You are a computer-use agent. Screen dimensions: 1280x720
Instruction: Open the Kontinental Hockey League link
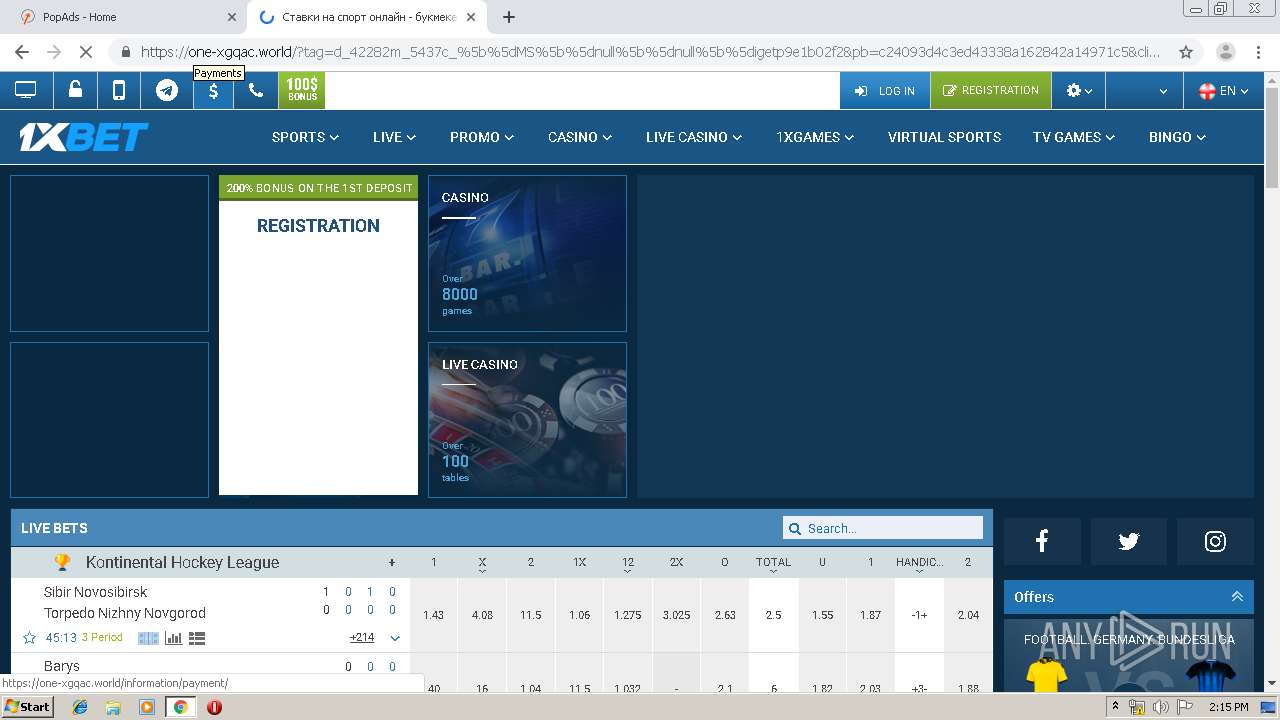click(x=182, y=562)
